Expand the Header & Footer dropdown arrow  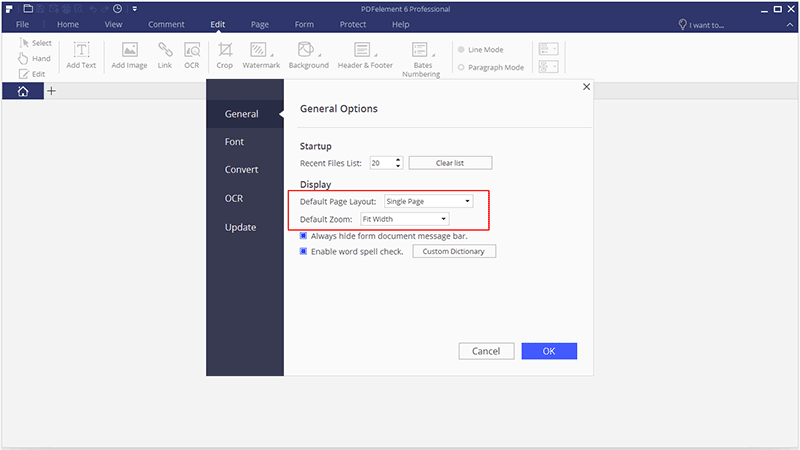coord(376,55)
